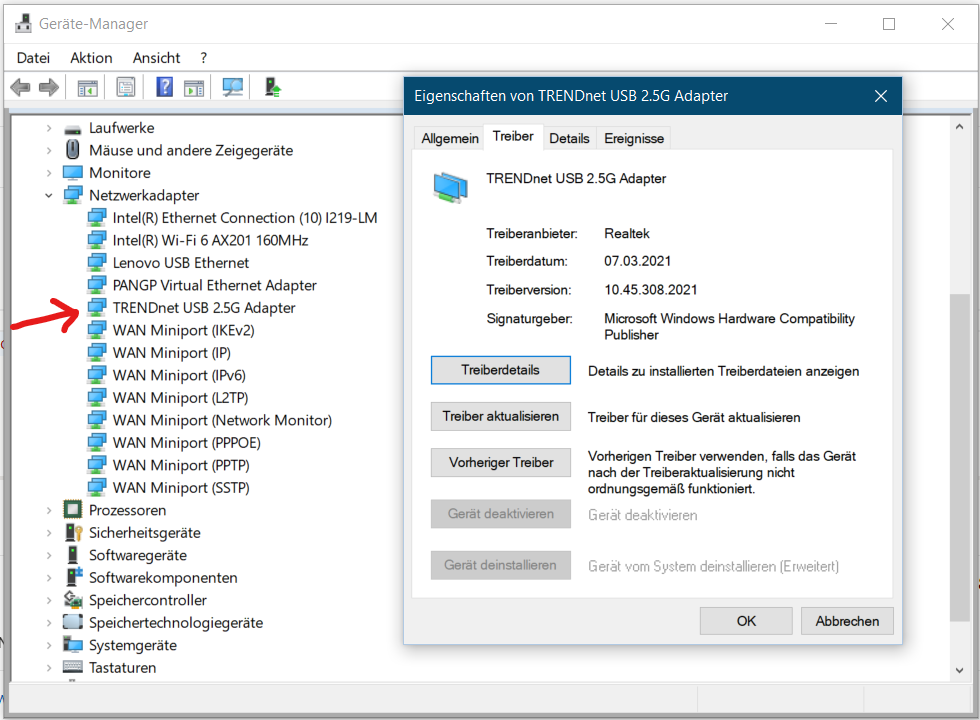The image size is (980, 720).
Task: Select WAN Miniport (IPv6) entry
Action: click(179, 376)
